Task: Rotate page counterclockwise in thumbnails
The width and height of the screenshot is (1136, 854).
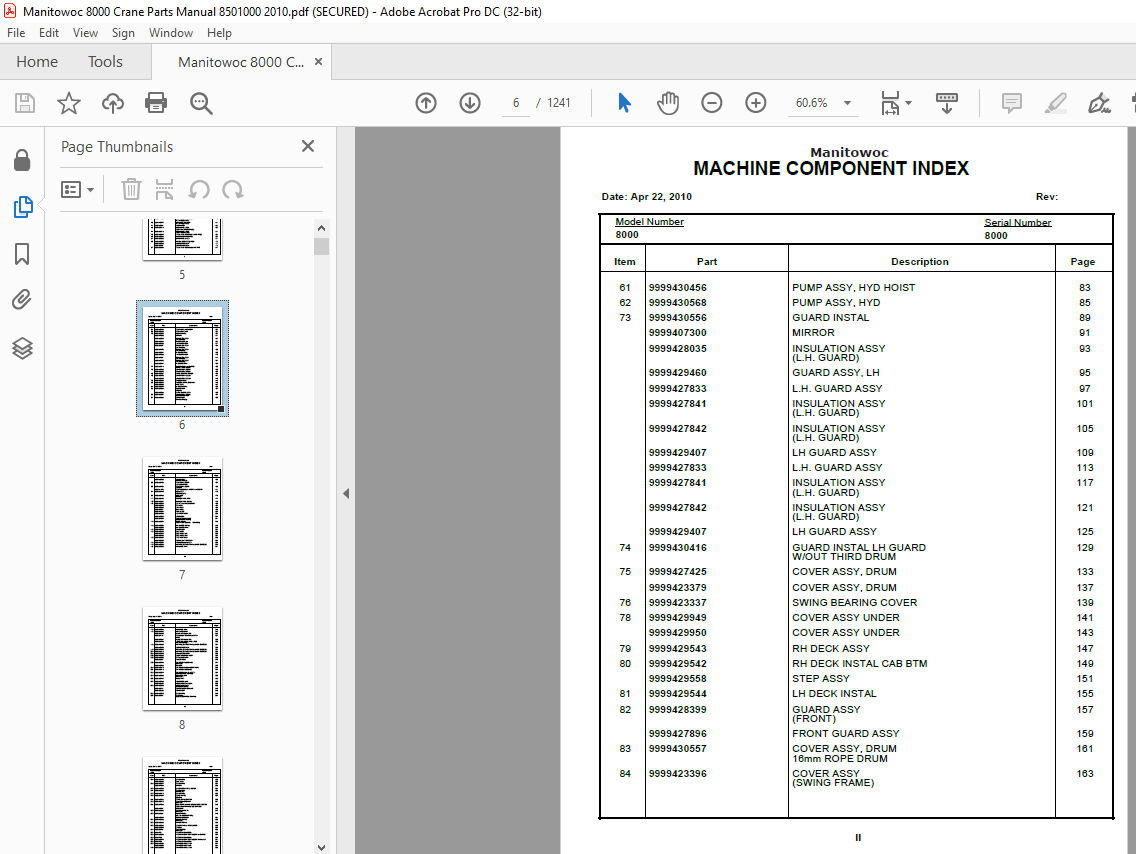Action: [x=199, y=190]
